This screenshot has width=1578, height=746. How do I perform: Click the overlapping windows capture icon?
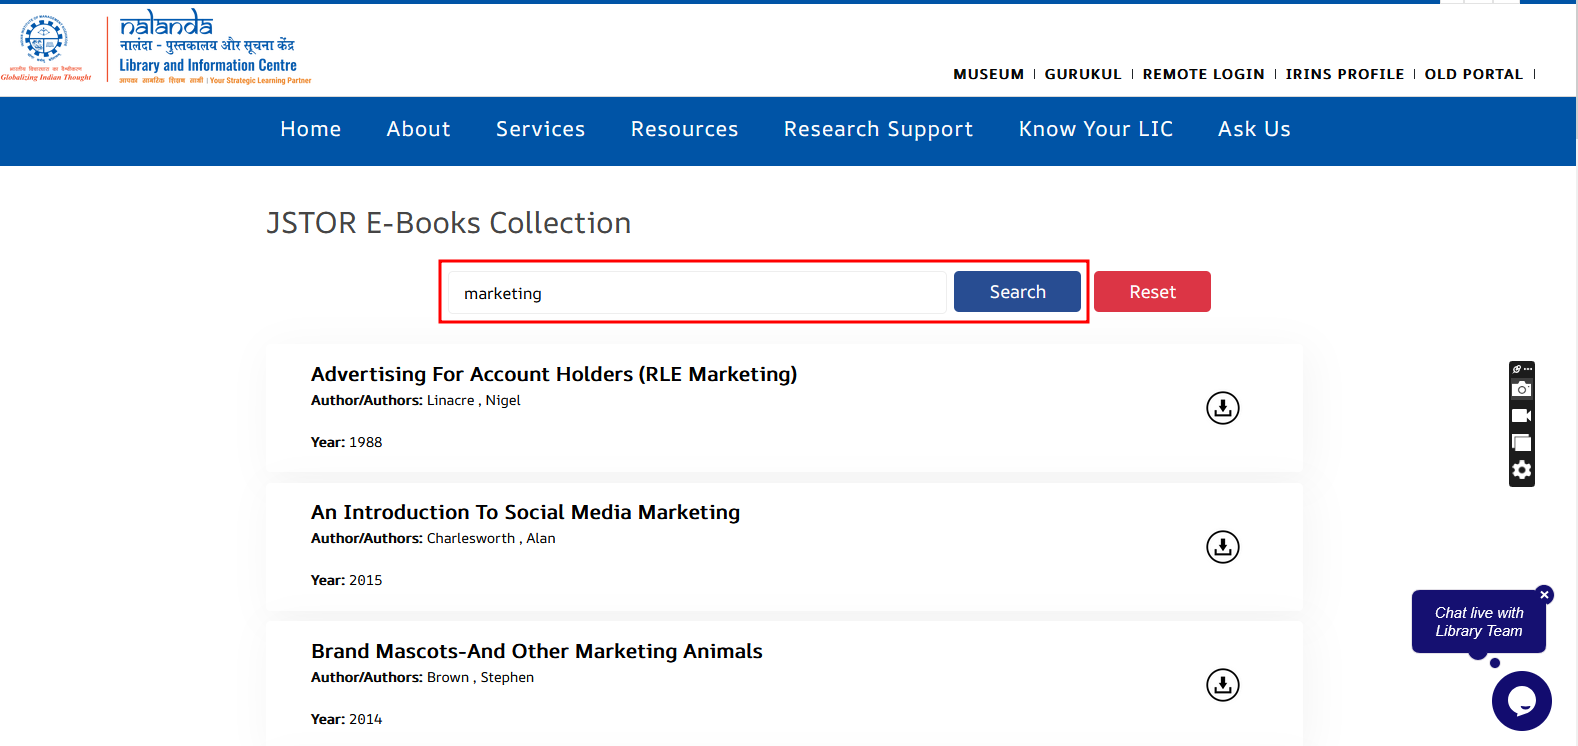(x=1521, y=443)
